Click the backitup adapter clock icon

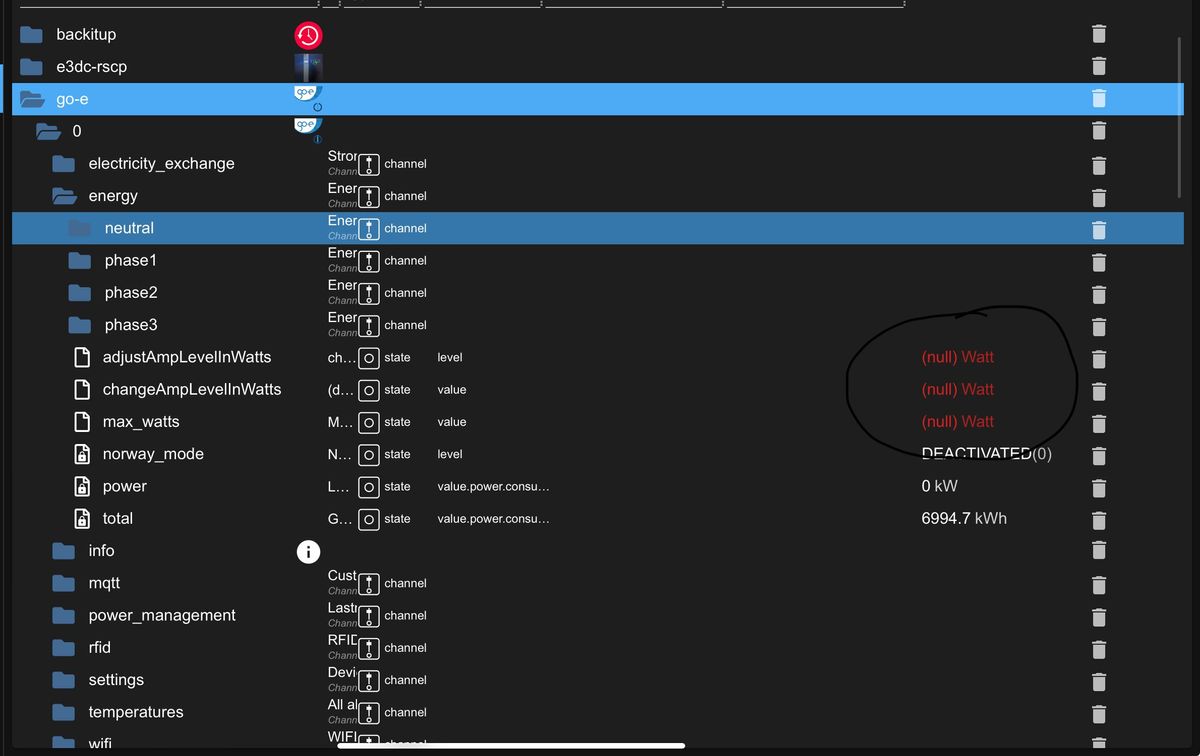308,36
